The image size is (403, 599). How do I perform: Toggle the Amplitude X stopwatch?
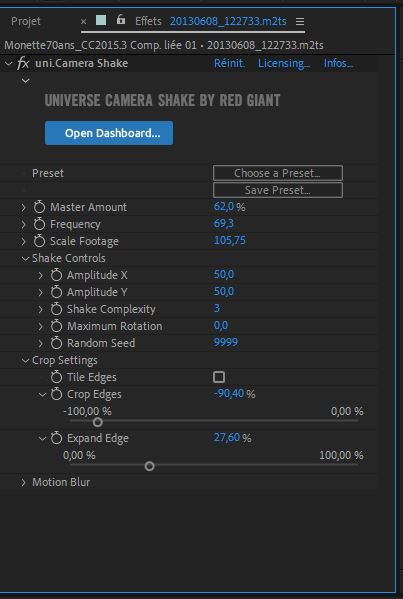[56, 275]
